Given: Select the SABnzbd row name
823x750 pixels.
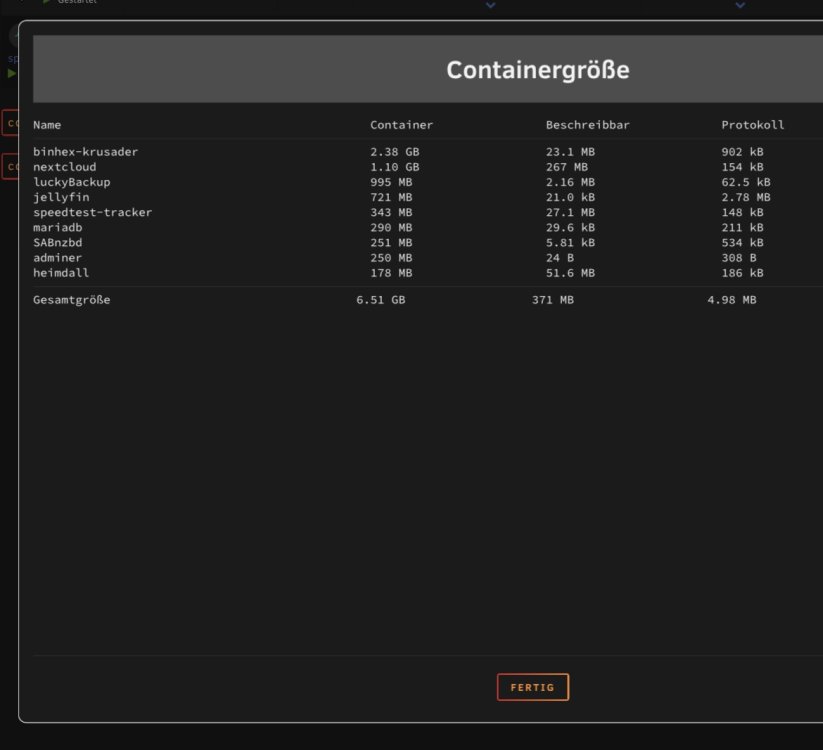Looking at the screenshot, I should pos(58,242).
